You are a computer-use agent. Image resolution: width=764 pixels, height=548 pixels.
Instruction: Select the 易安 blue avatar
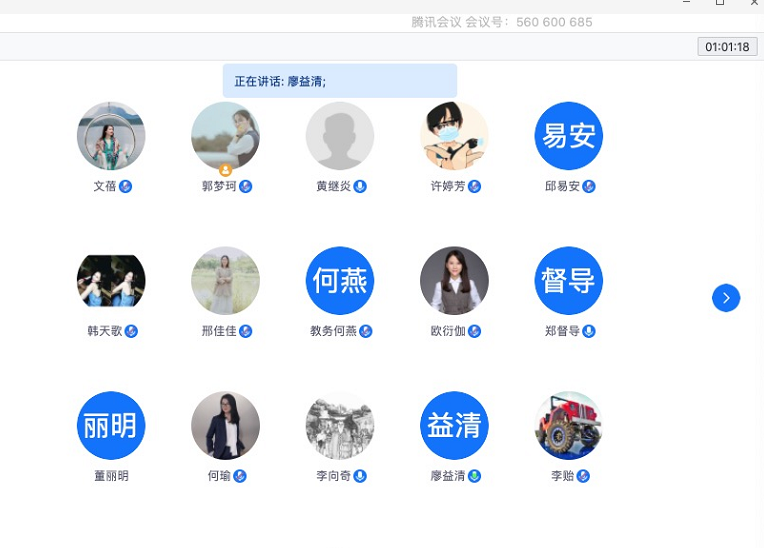click(x=569, y=135)
